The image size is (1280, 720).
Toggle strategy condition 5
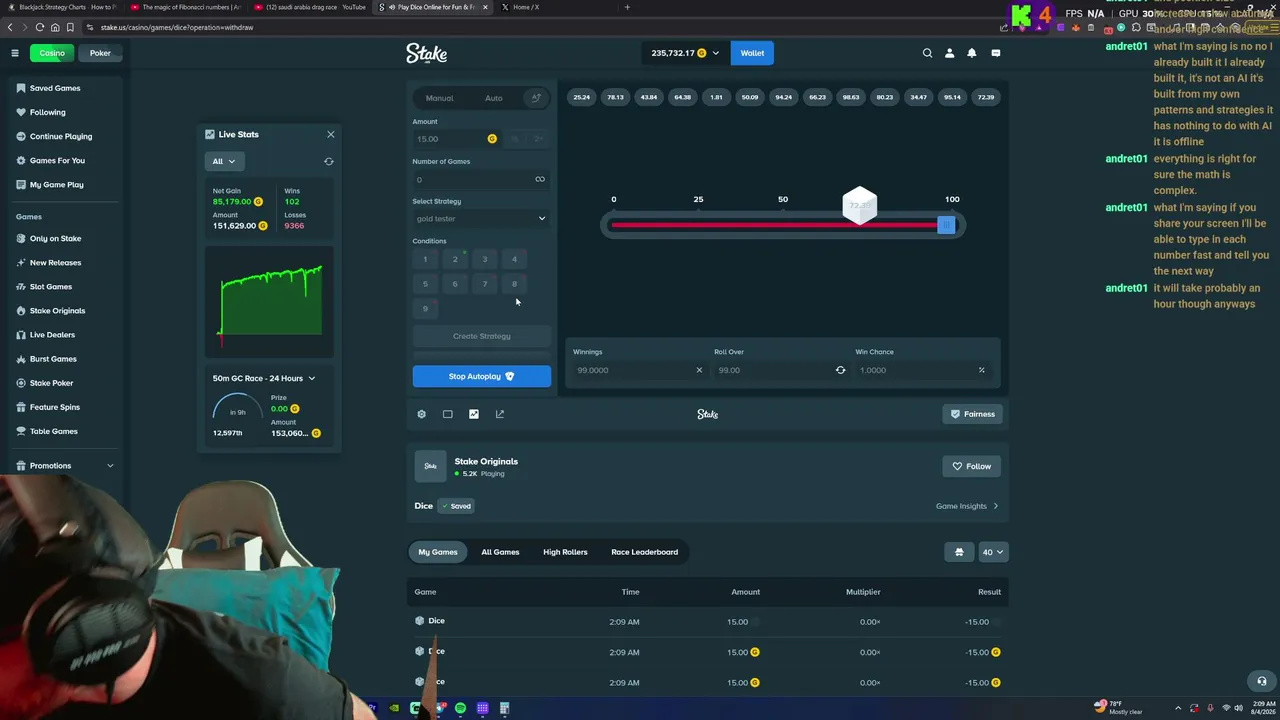pos(425,284)
